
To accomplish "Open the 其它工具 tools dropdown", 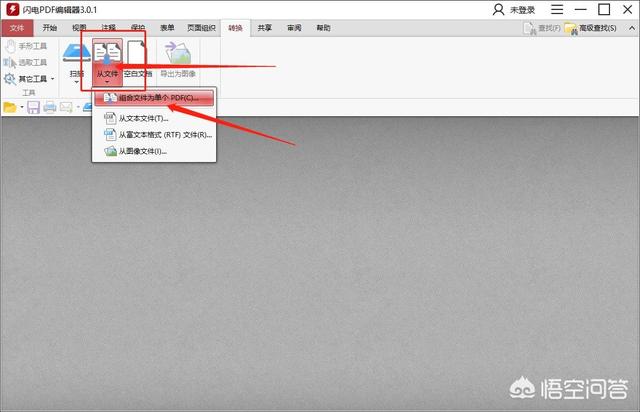I will coord(29,78).
